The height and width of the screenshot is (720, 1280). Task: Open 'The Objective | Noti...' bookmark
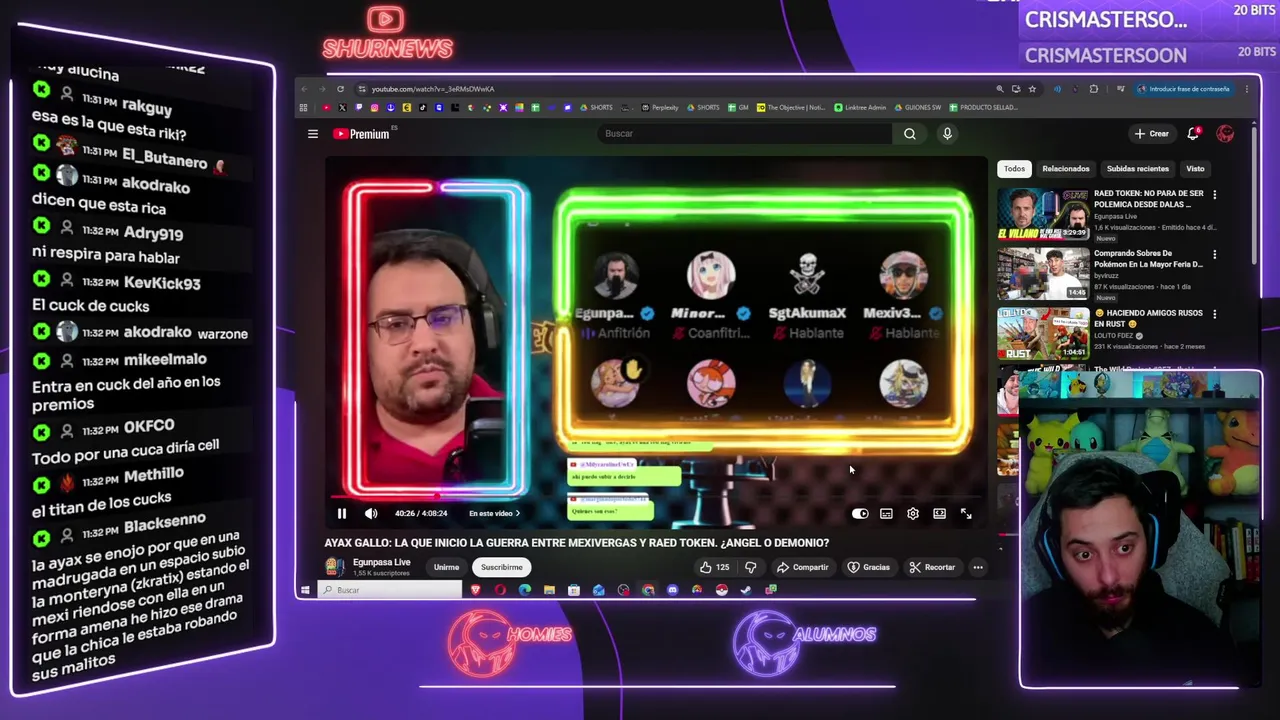tap(791, 107)
